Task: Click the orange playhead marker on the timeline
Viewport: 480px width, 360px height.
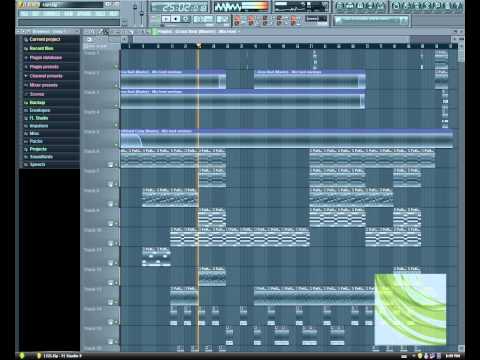Action: click(x=199, y=46)
